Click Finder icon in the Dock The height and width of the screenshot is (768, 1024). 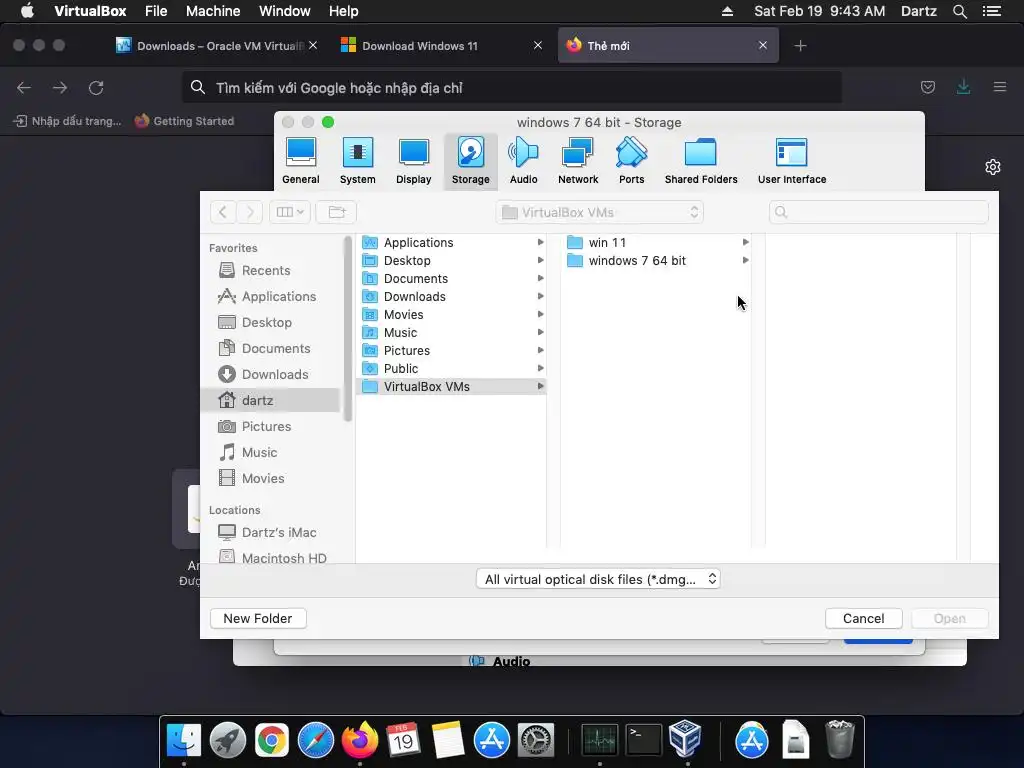[184, 740]
